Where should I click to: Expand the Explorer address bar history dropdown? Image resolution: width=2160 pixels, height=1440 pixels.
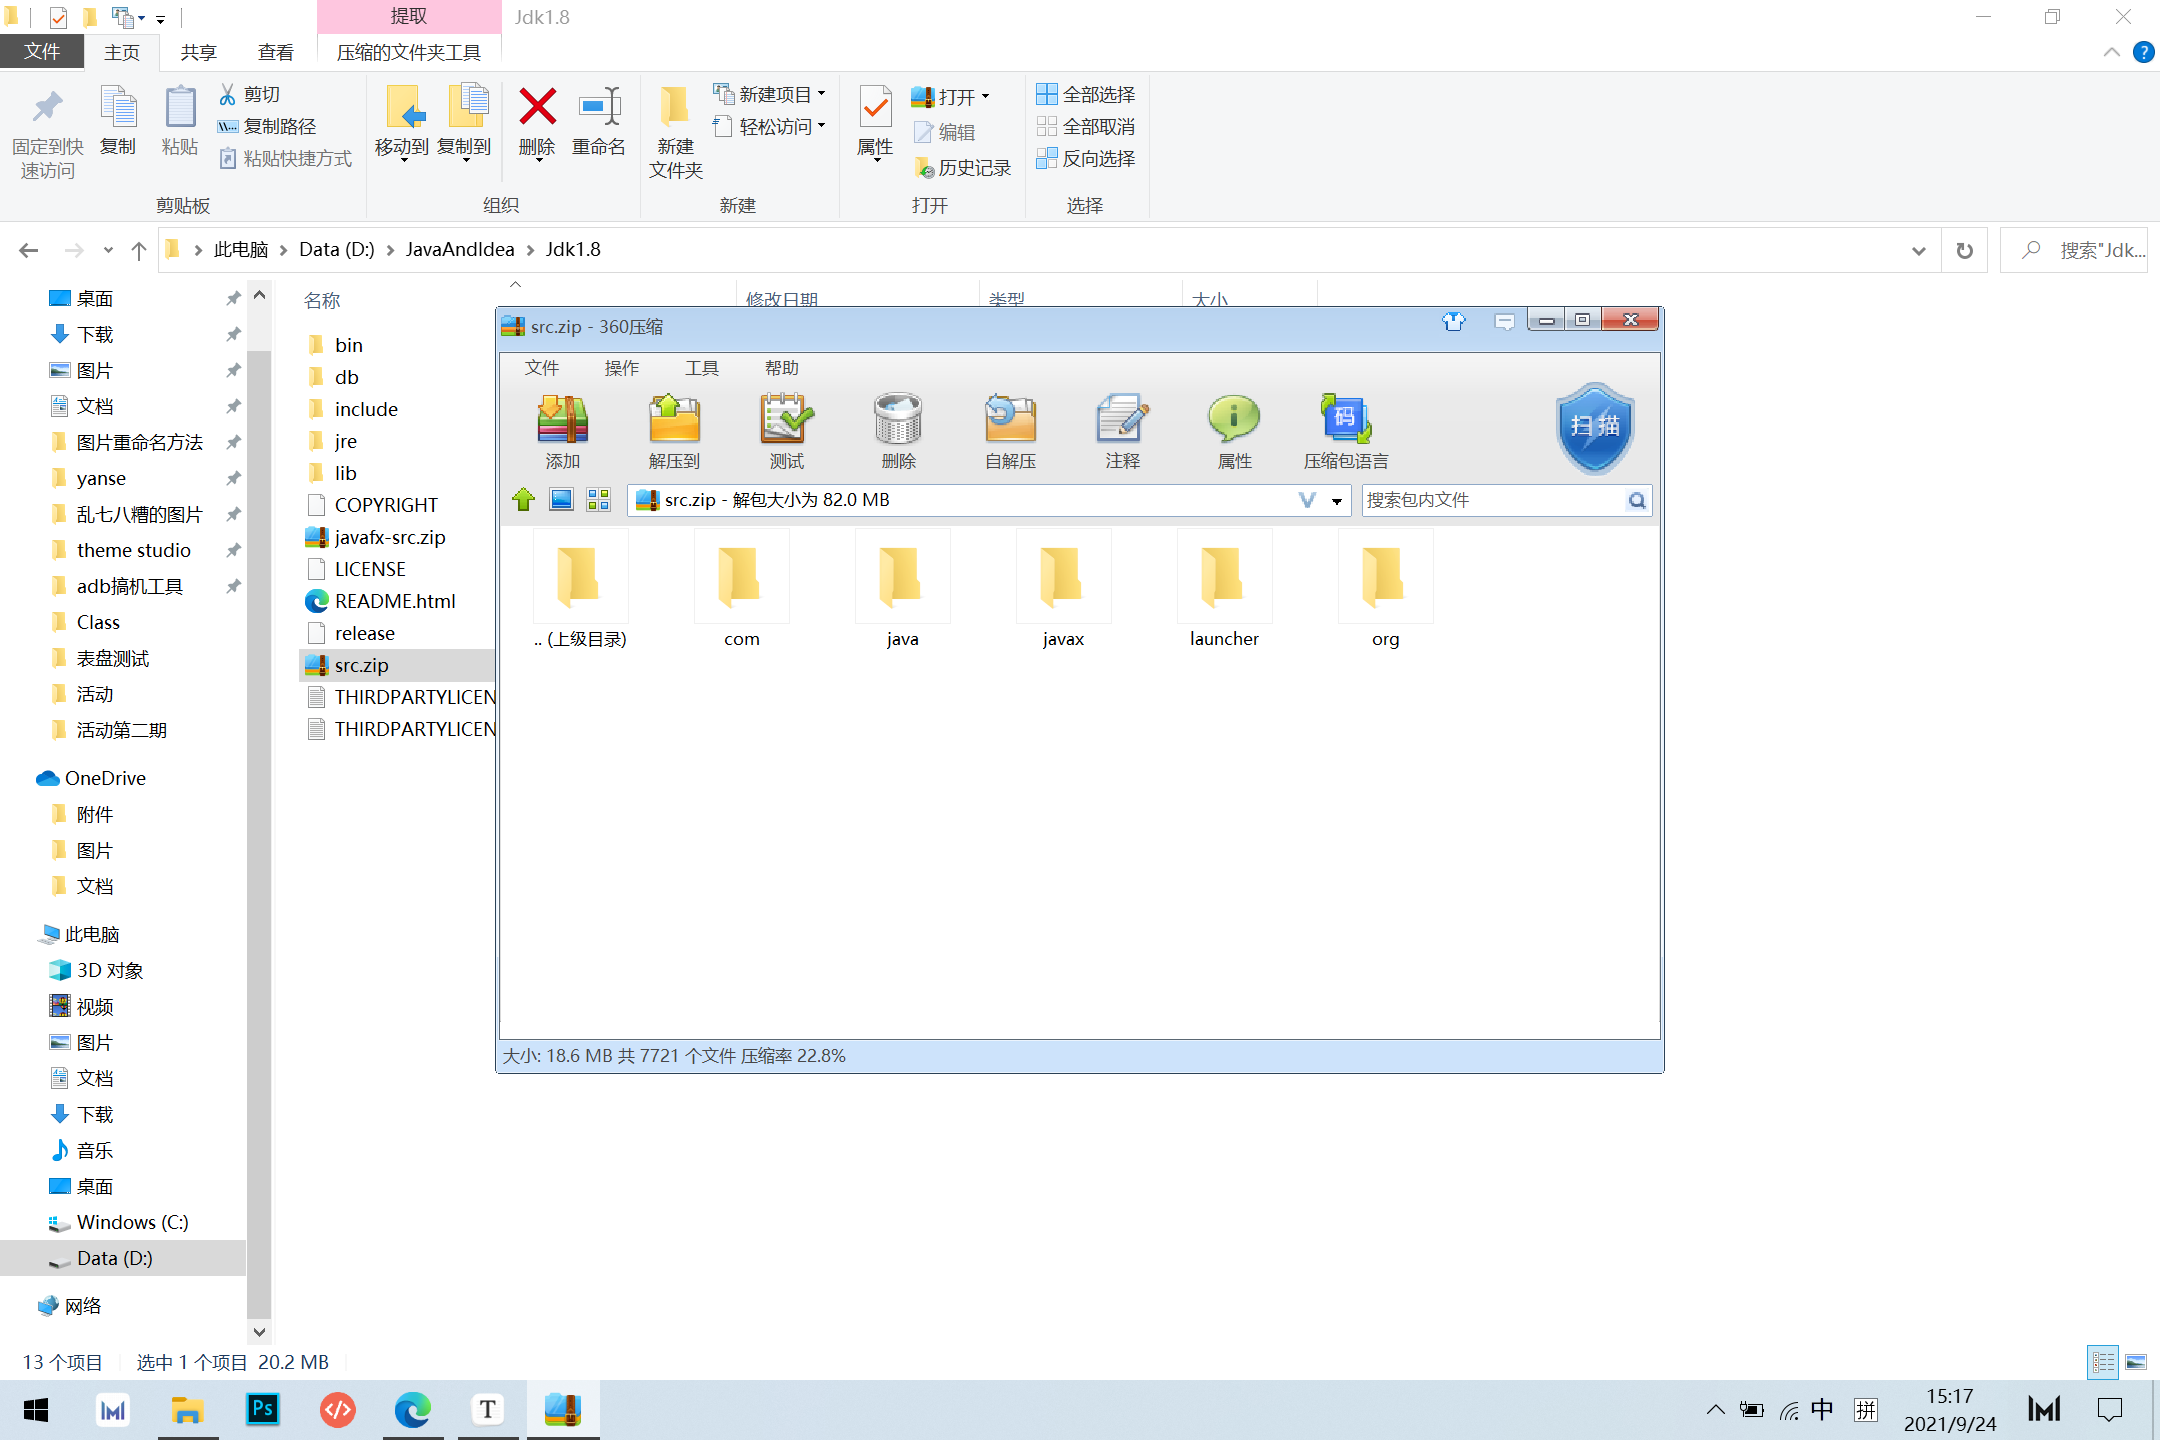coord(1918,250)
